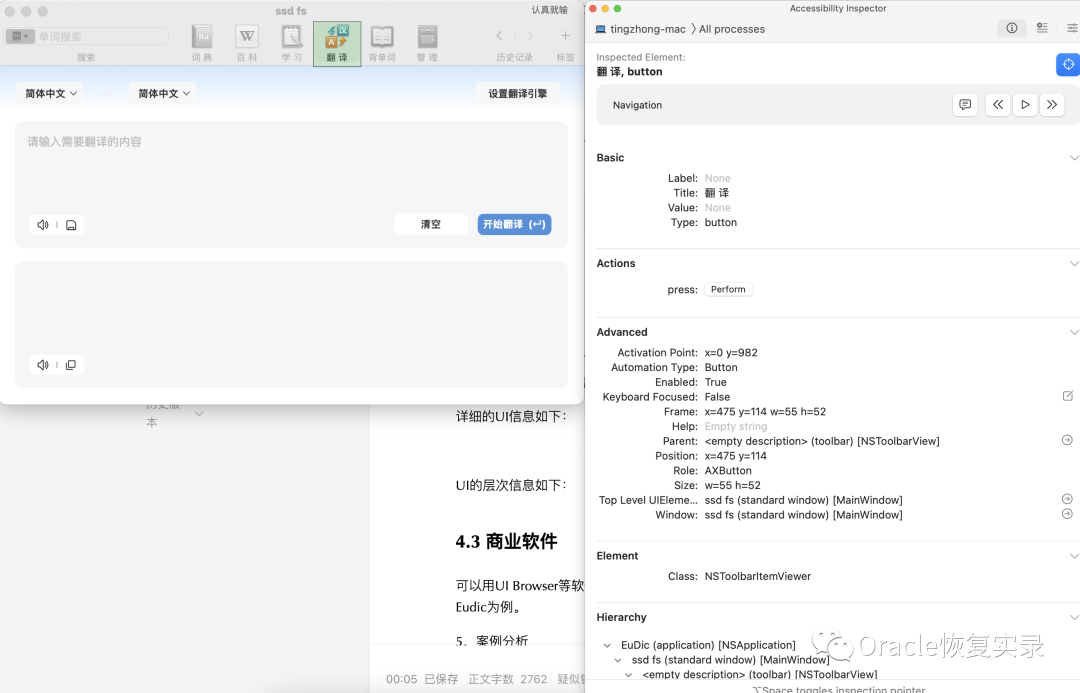The image size is (1080, 693).
Task: Click 设置翻译引擎 button
Action: coord(517,94)
